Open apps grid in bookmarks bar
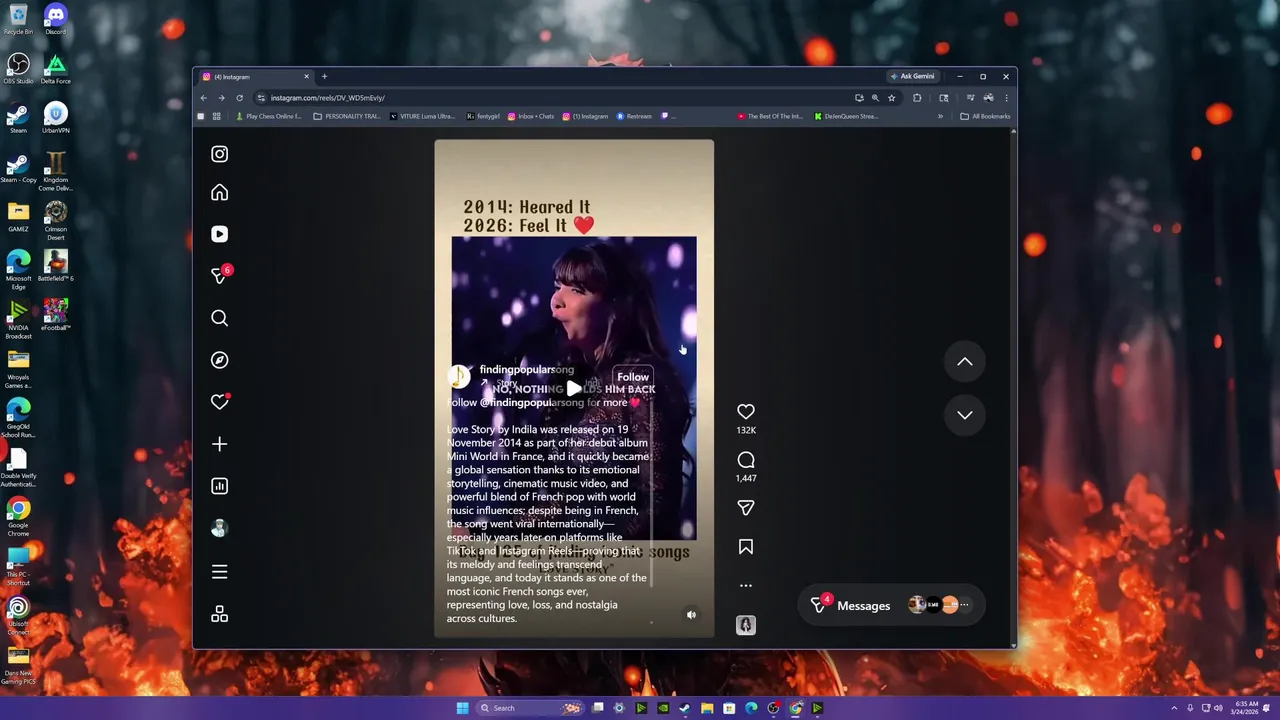 pyautogui.click(x=216, y=116)
